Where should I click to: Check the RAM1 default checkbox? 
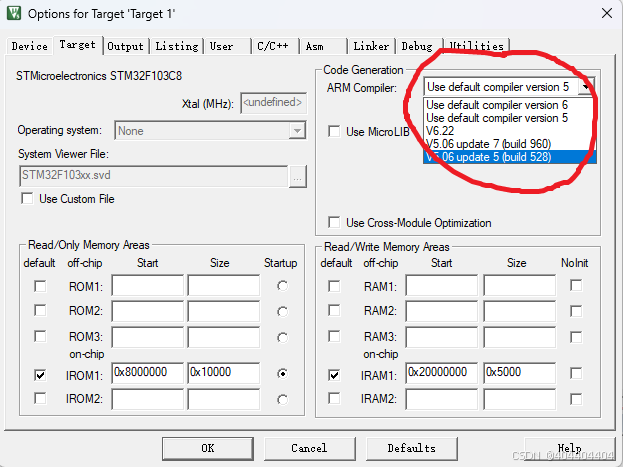[x=334, y=286]
